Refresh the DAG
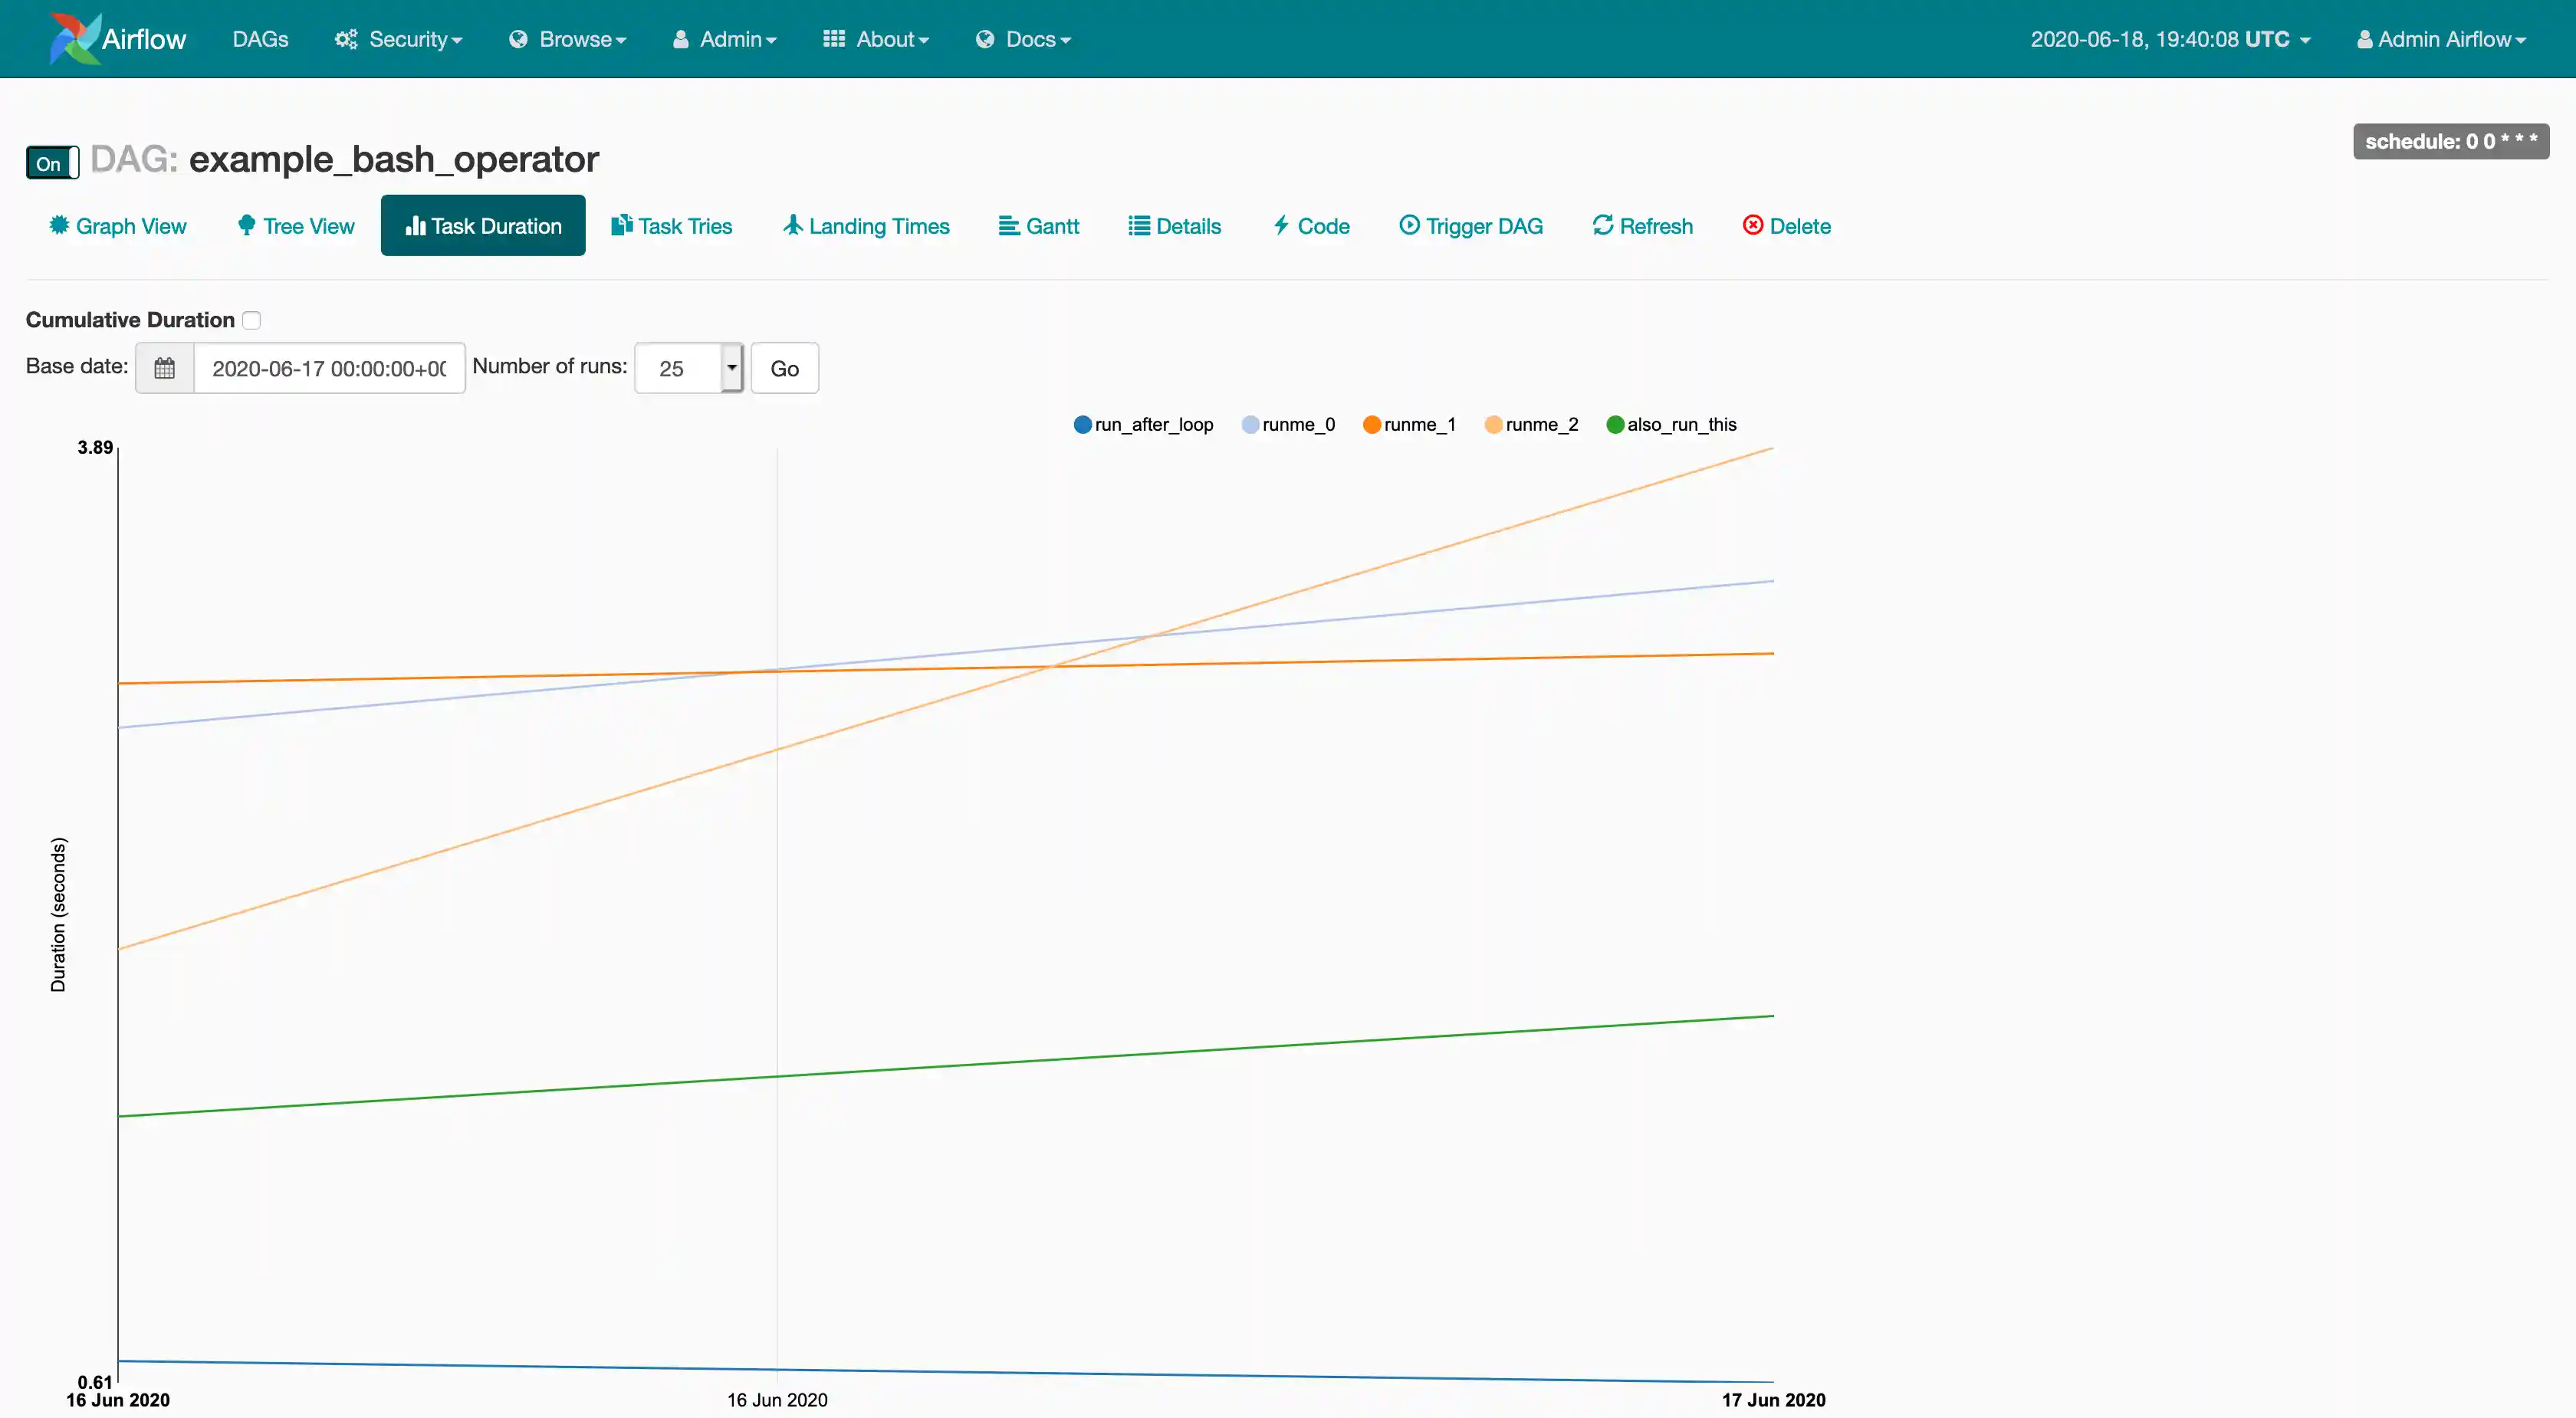The image size is (2576, 1418). (x=1643, y=226)
